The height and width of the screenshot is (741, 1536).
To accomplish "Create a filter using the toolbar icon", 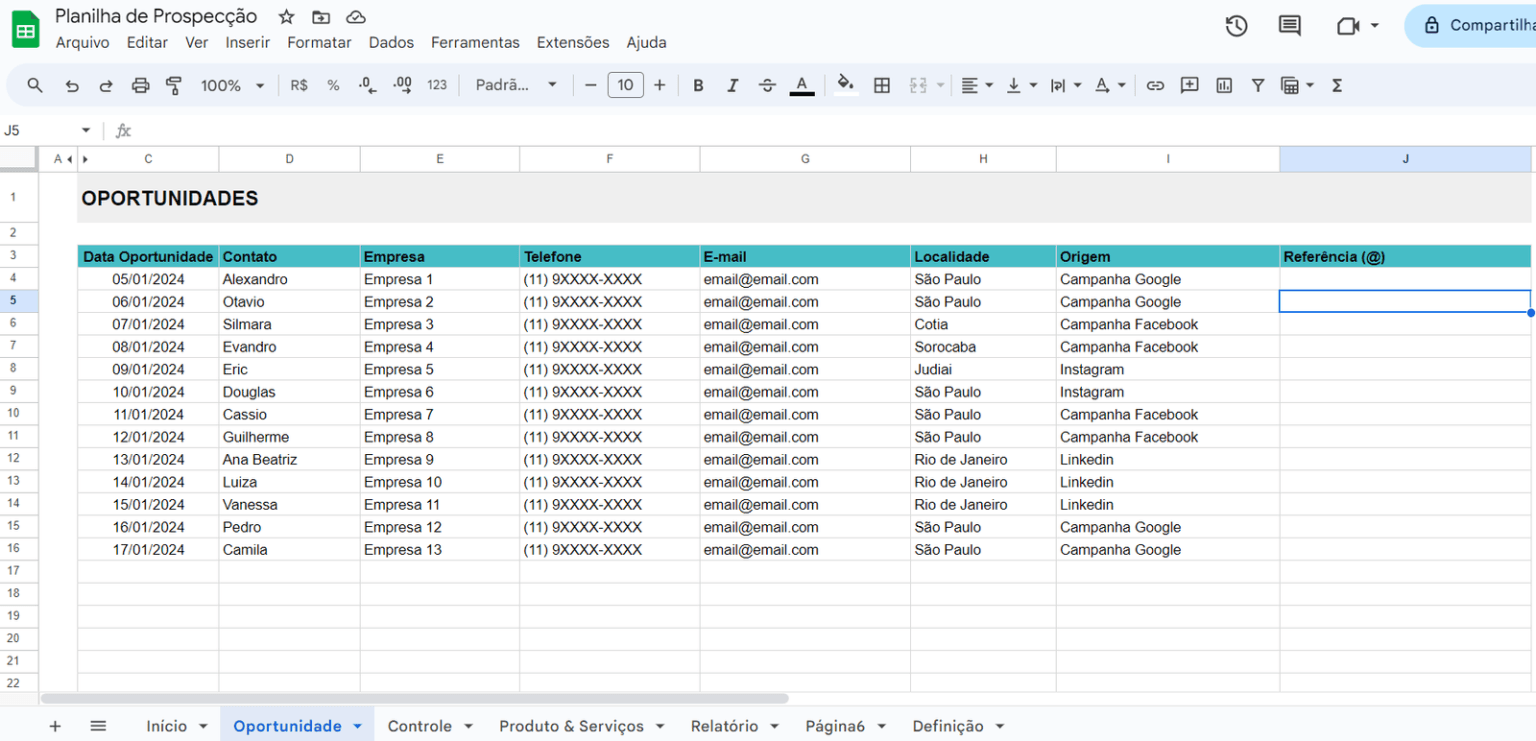I will pos(1257,85).
